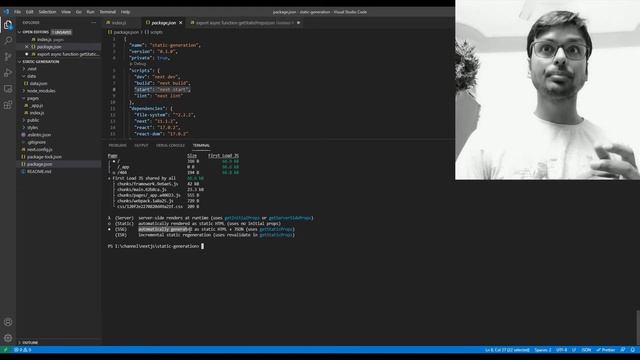Open the feedback icon in the status bar
Viewport: 640px width, 360px height.
[x=623, y=350]
